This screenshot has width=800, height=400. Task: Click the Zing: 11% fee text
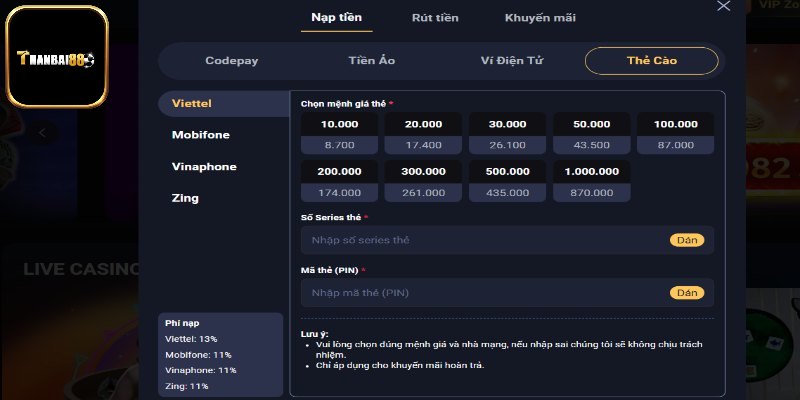point(187,387)
